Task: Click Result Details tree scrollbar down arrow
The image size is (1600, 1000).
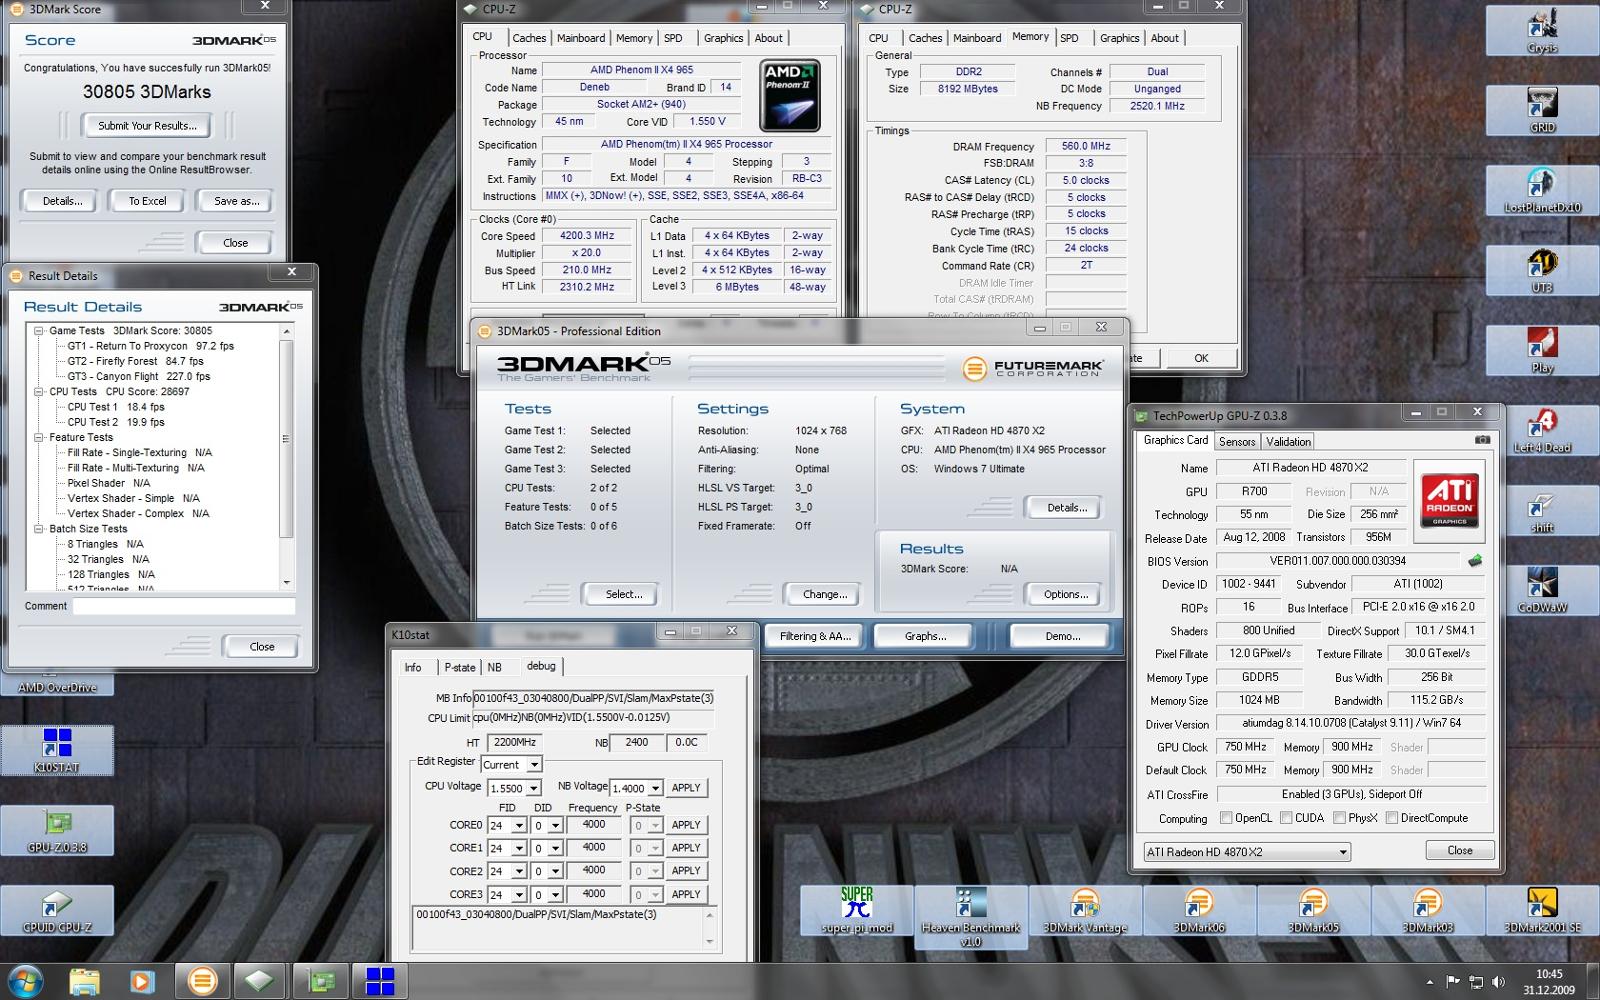Action: [287, 582]
